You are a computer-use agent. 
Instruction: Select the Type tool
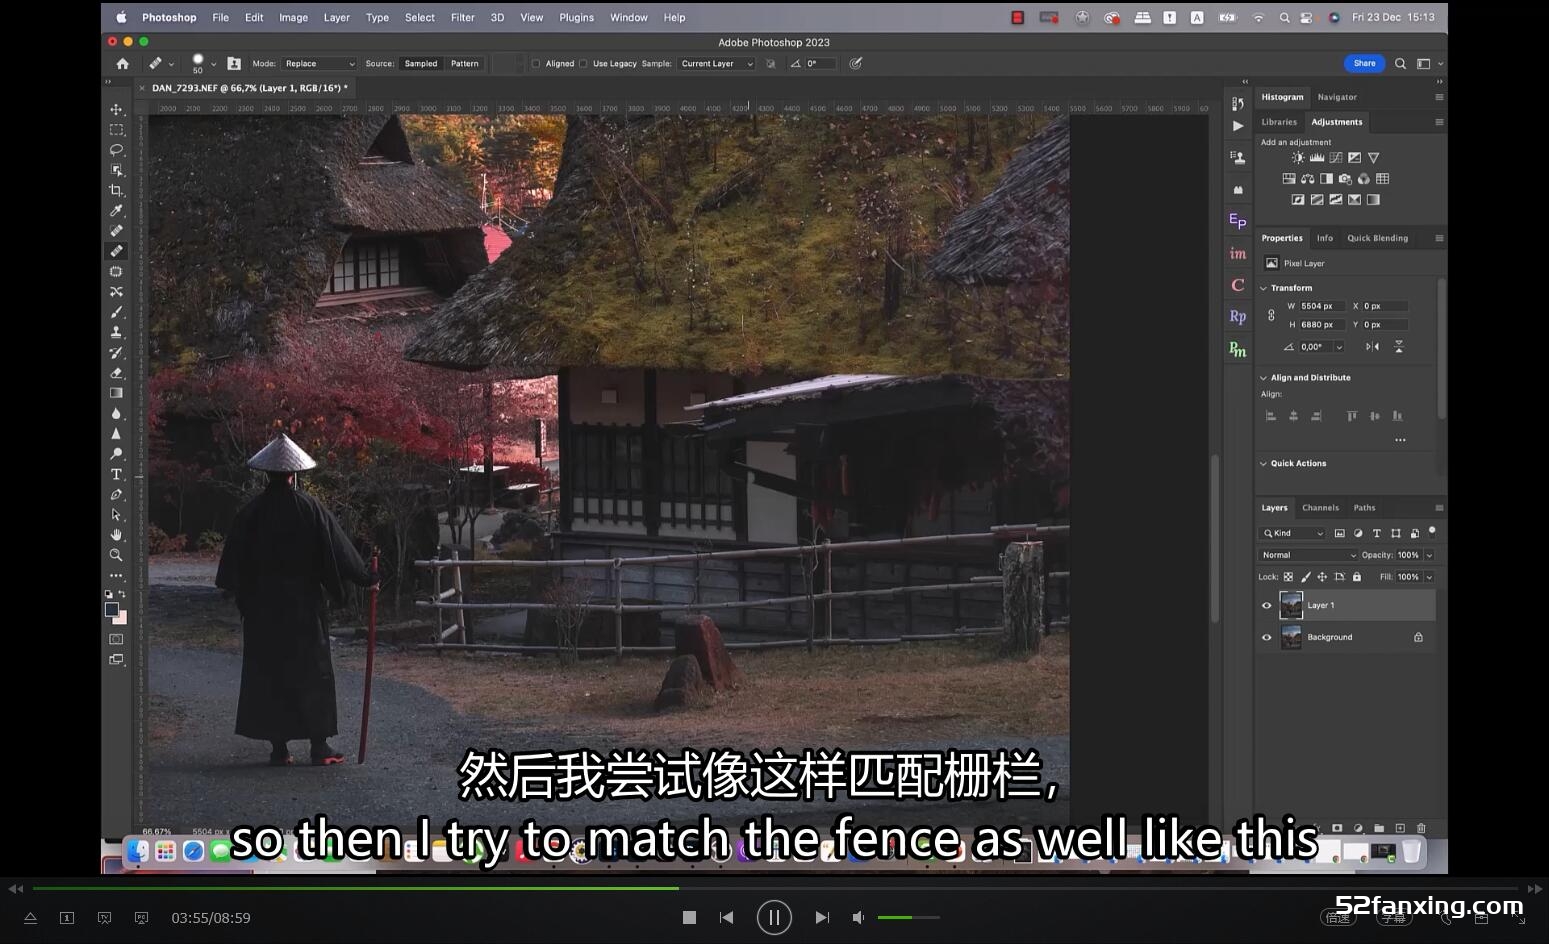tap(116, 474)
